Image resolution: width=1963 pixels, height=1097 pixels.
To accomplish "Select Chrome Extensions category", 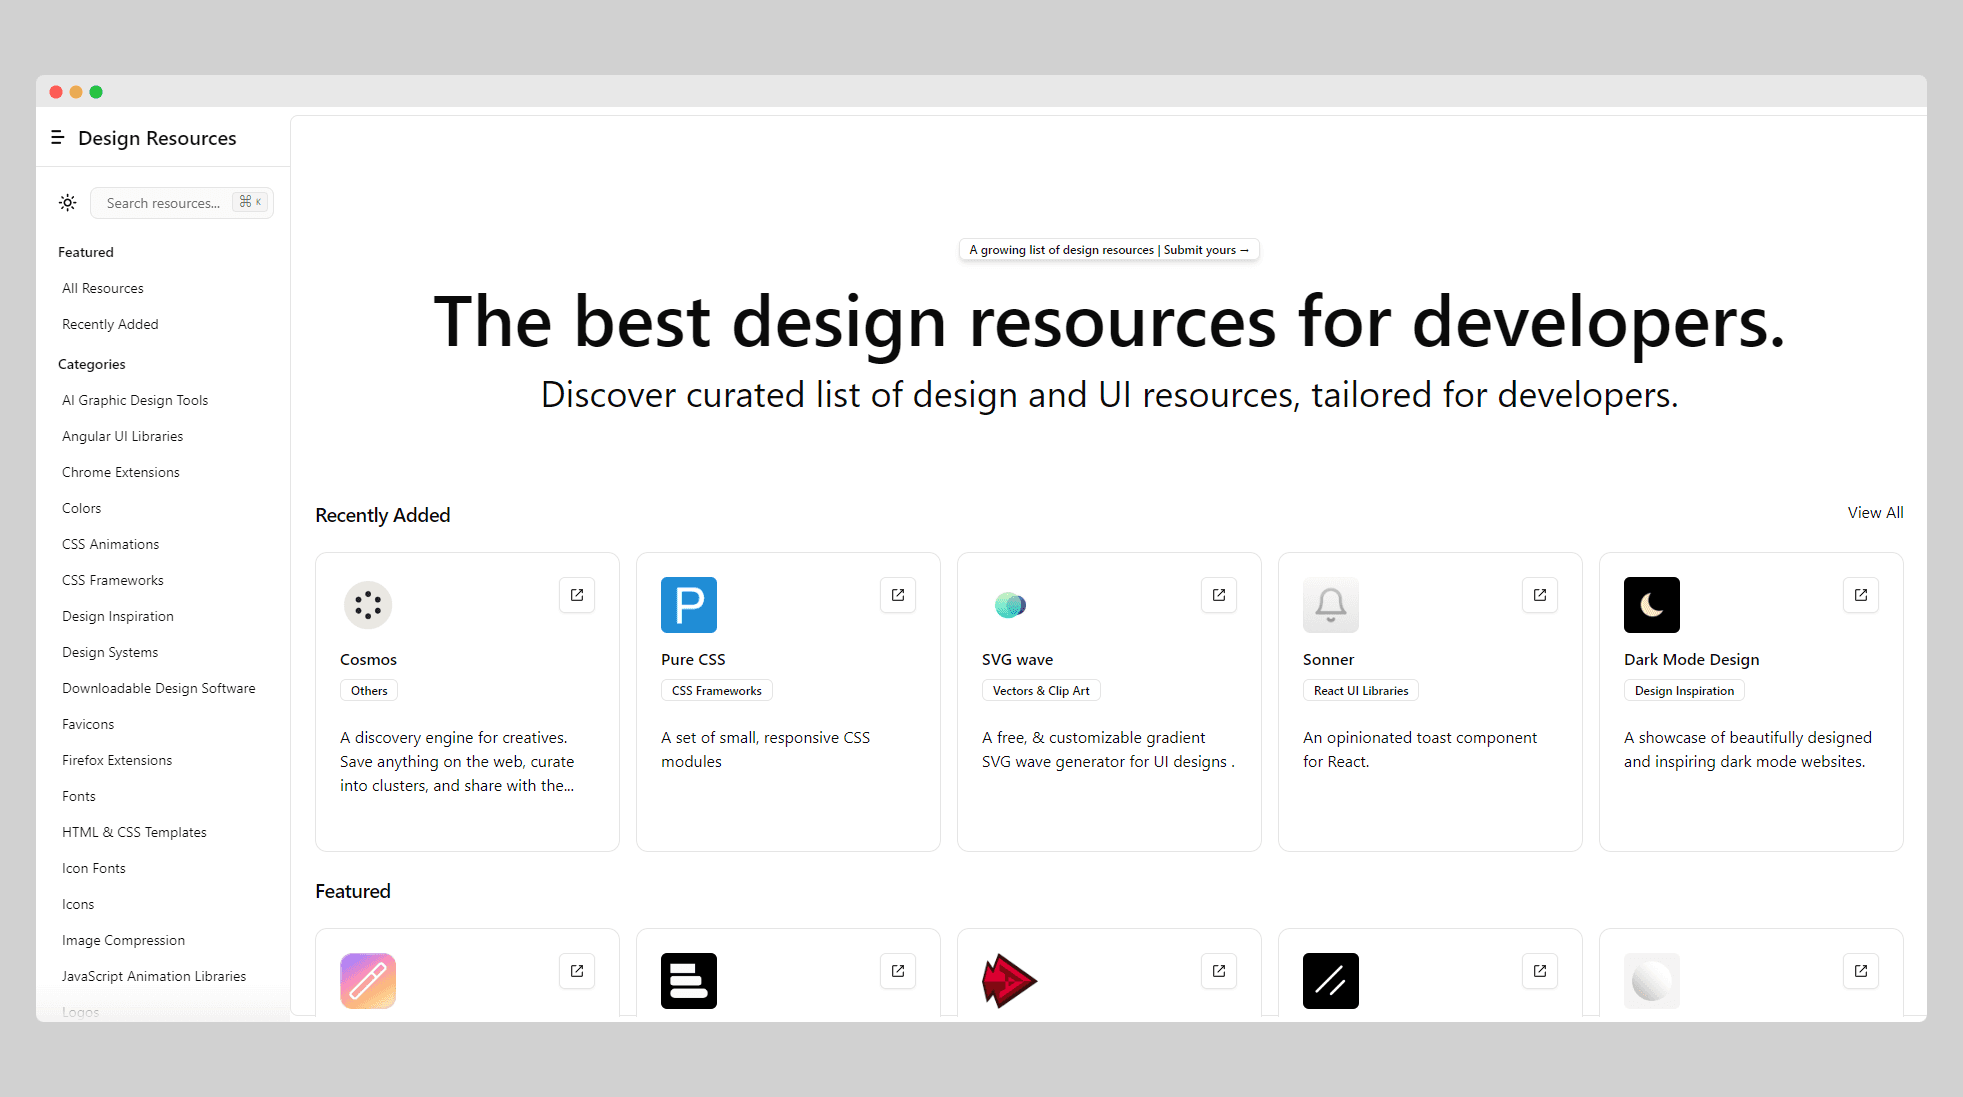I will 121,472.
